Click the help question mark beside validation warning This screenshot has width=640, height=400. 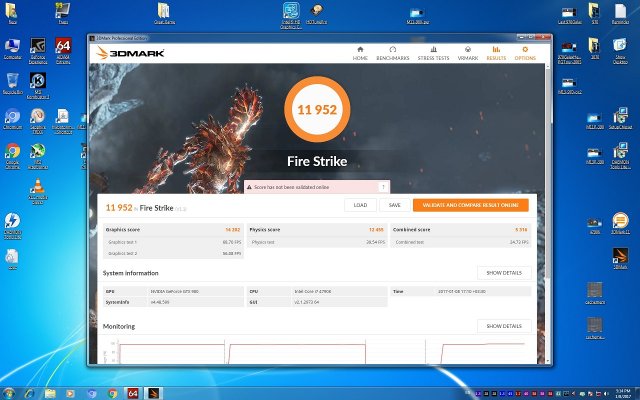tap(383, 187)
